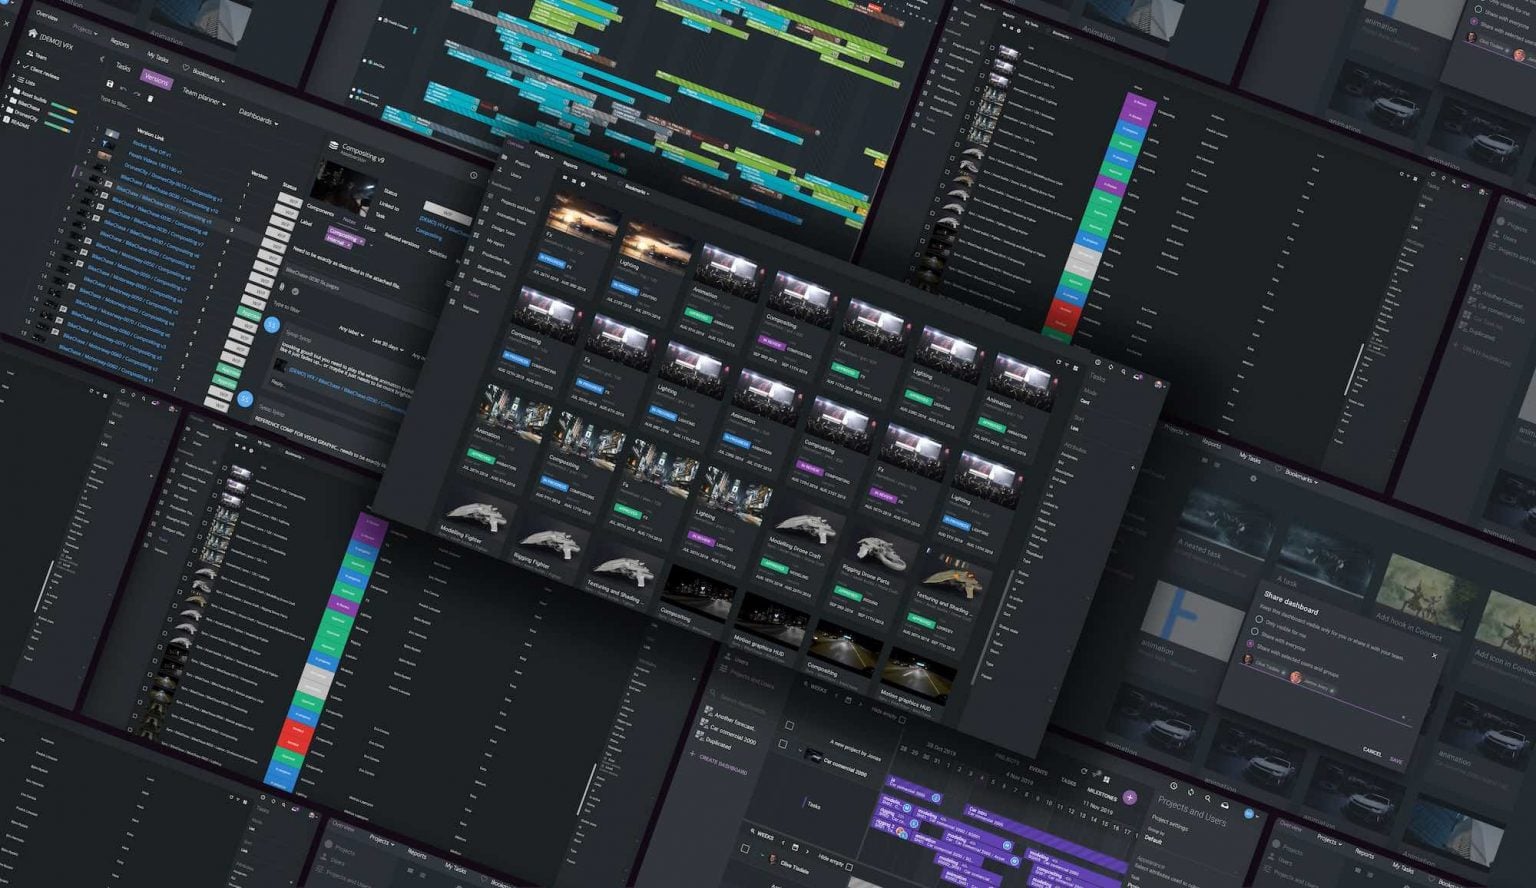Click the trash icon in the versions toolbar
1536x888 pixels.
click(150, 98)
